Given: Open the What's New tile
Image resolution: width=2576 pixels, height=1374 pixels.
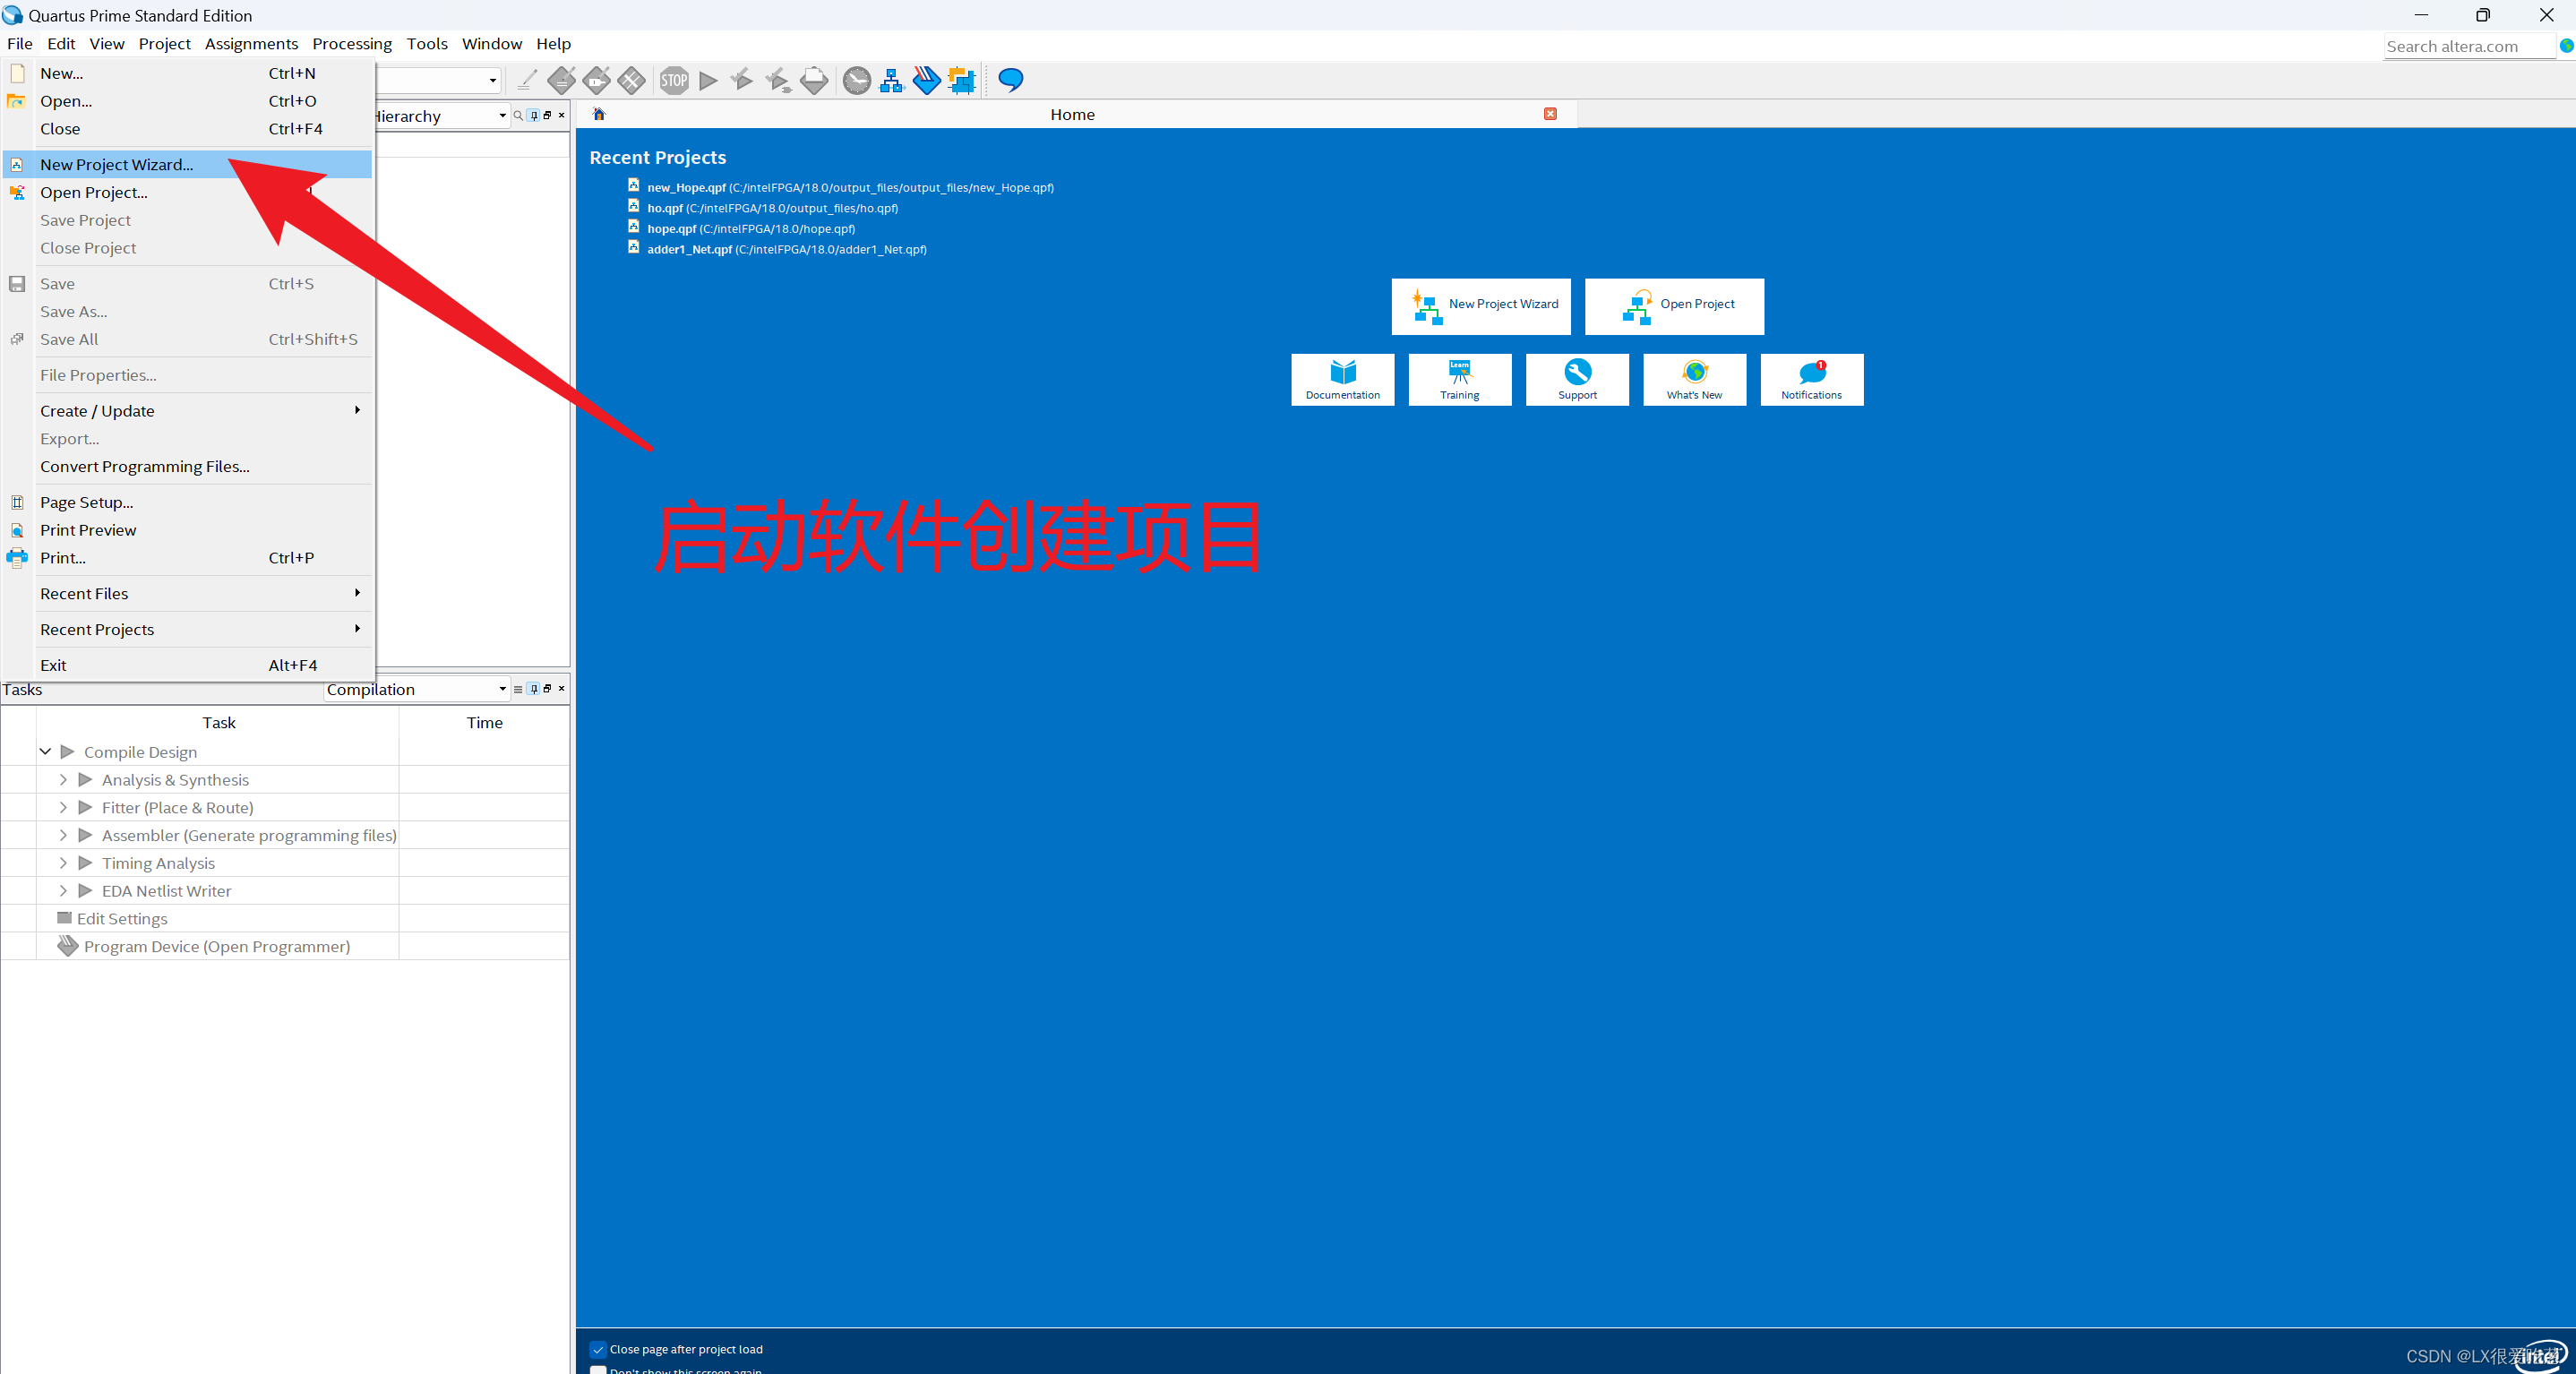Looking at the screenshot, I should pyautogui.click(x=1694, y=379).
